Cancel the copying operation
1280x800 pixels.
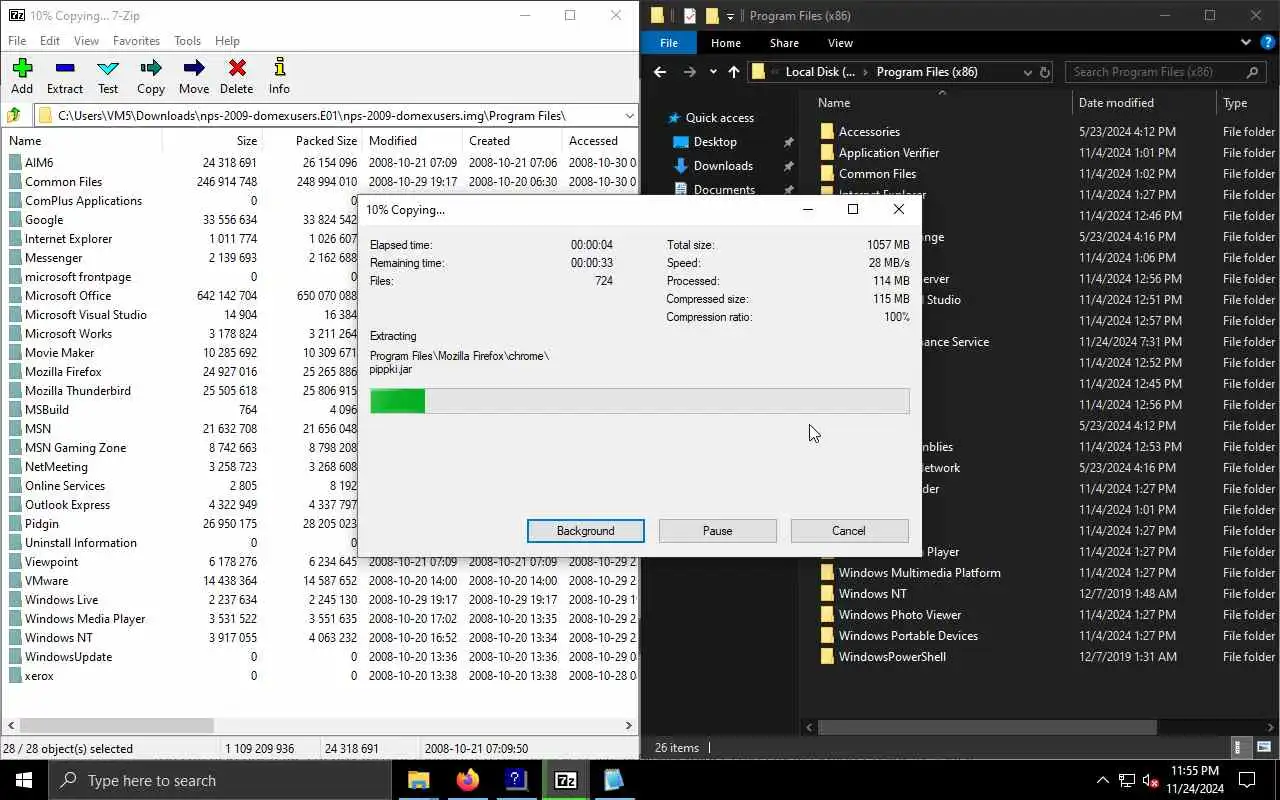point(849,531)
